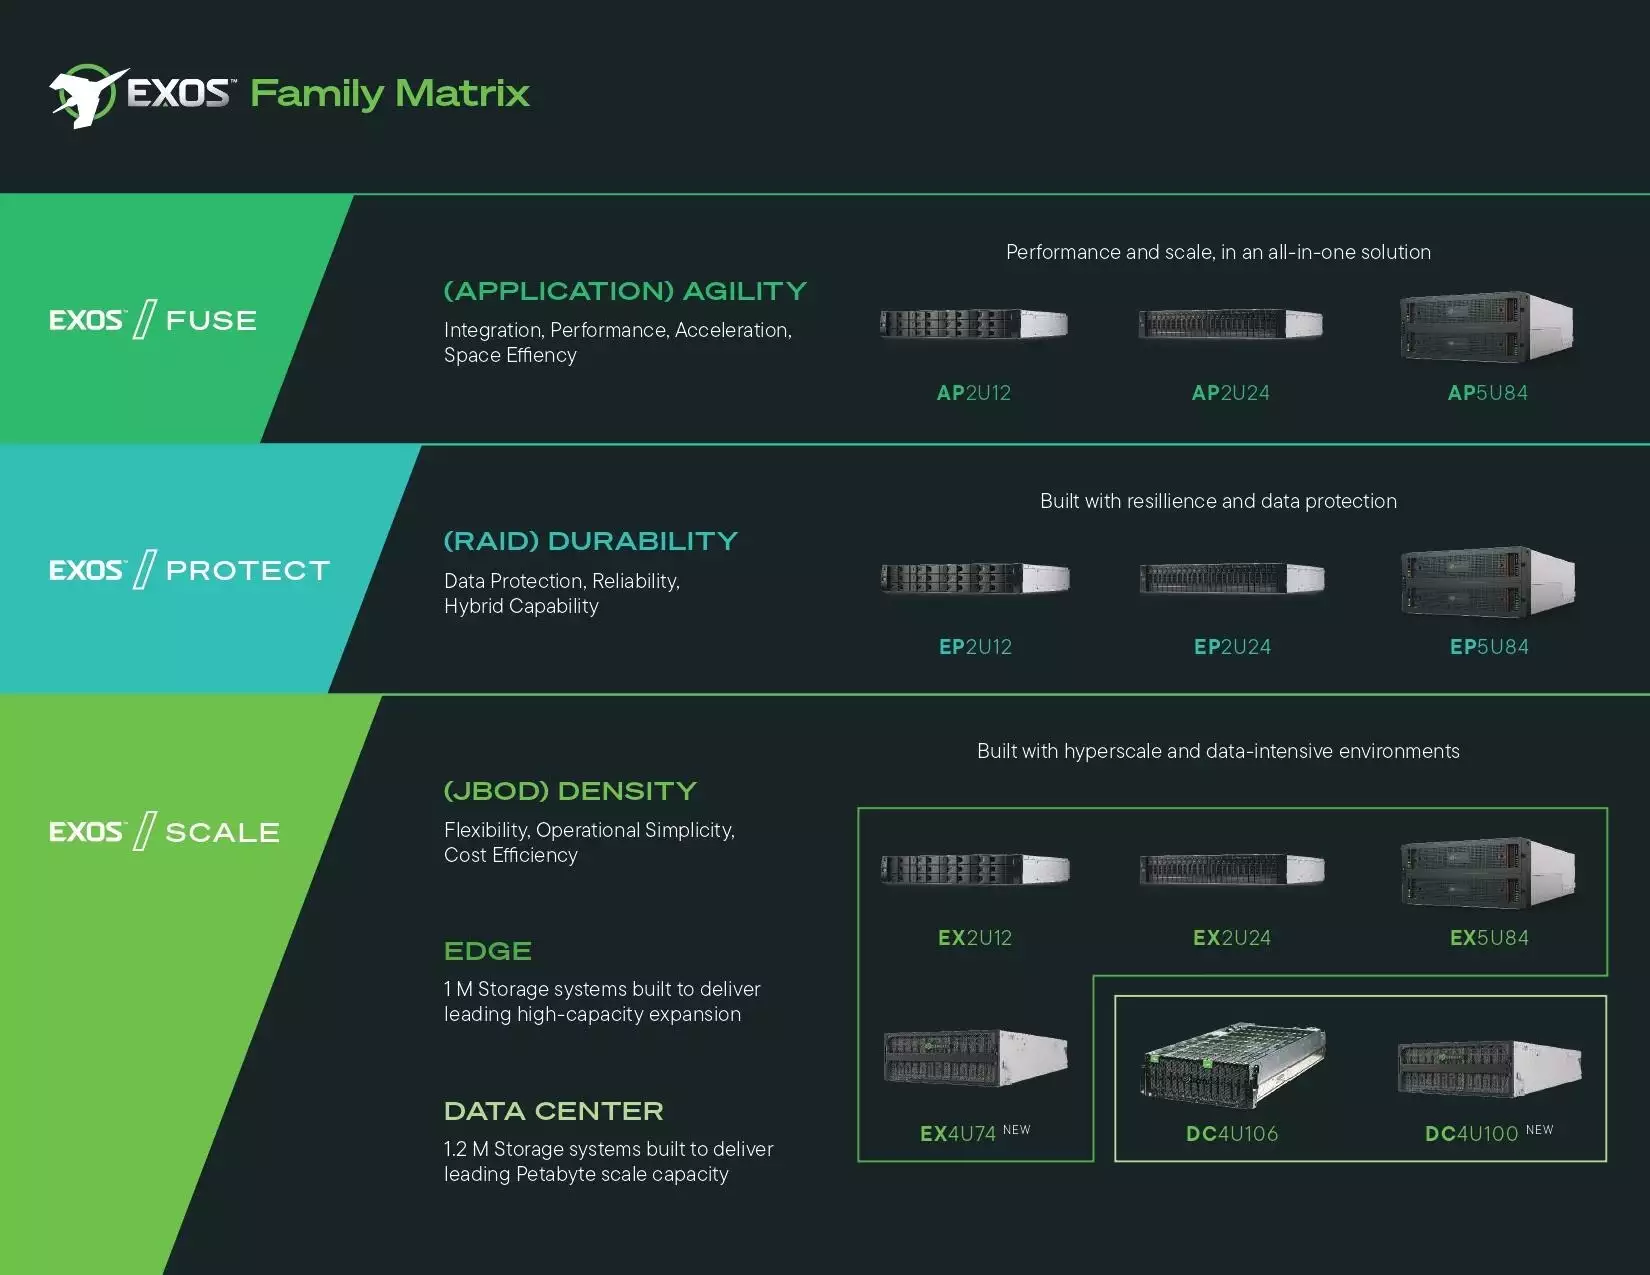Open the EX2U12 product image

(x=975, y=870)
